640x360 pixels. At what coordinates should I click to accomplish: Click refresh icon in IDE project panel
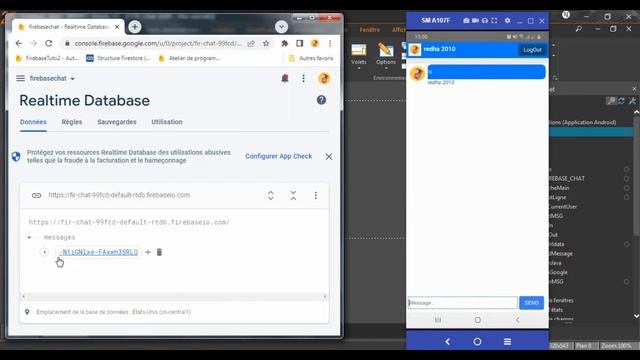coord(621,100)
